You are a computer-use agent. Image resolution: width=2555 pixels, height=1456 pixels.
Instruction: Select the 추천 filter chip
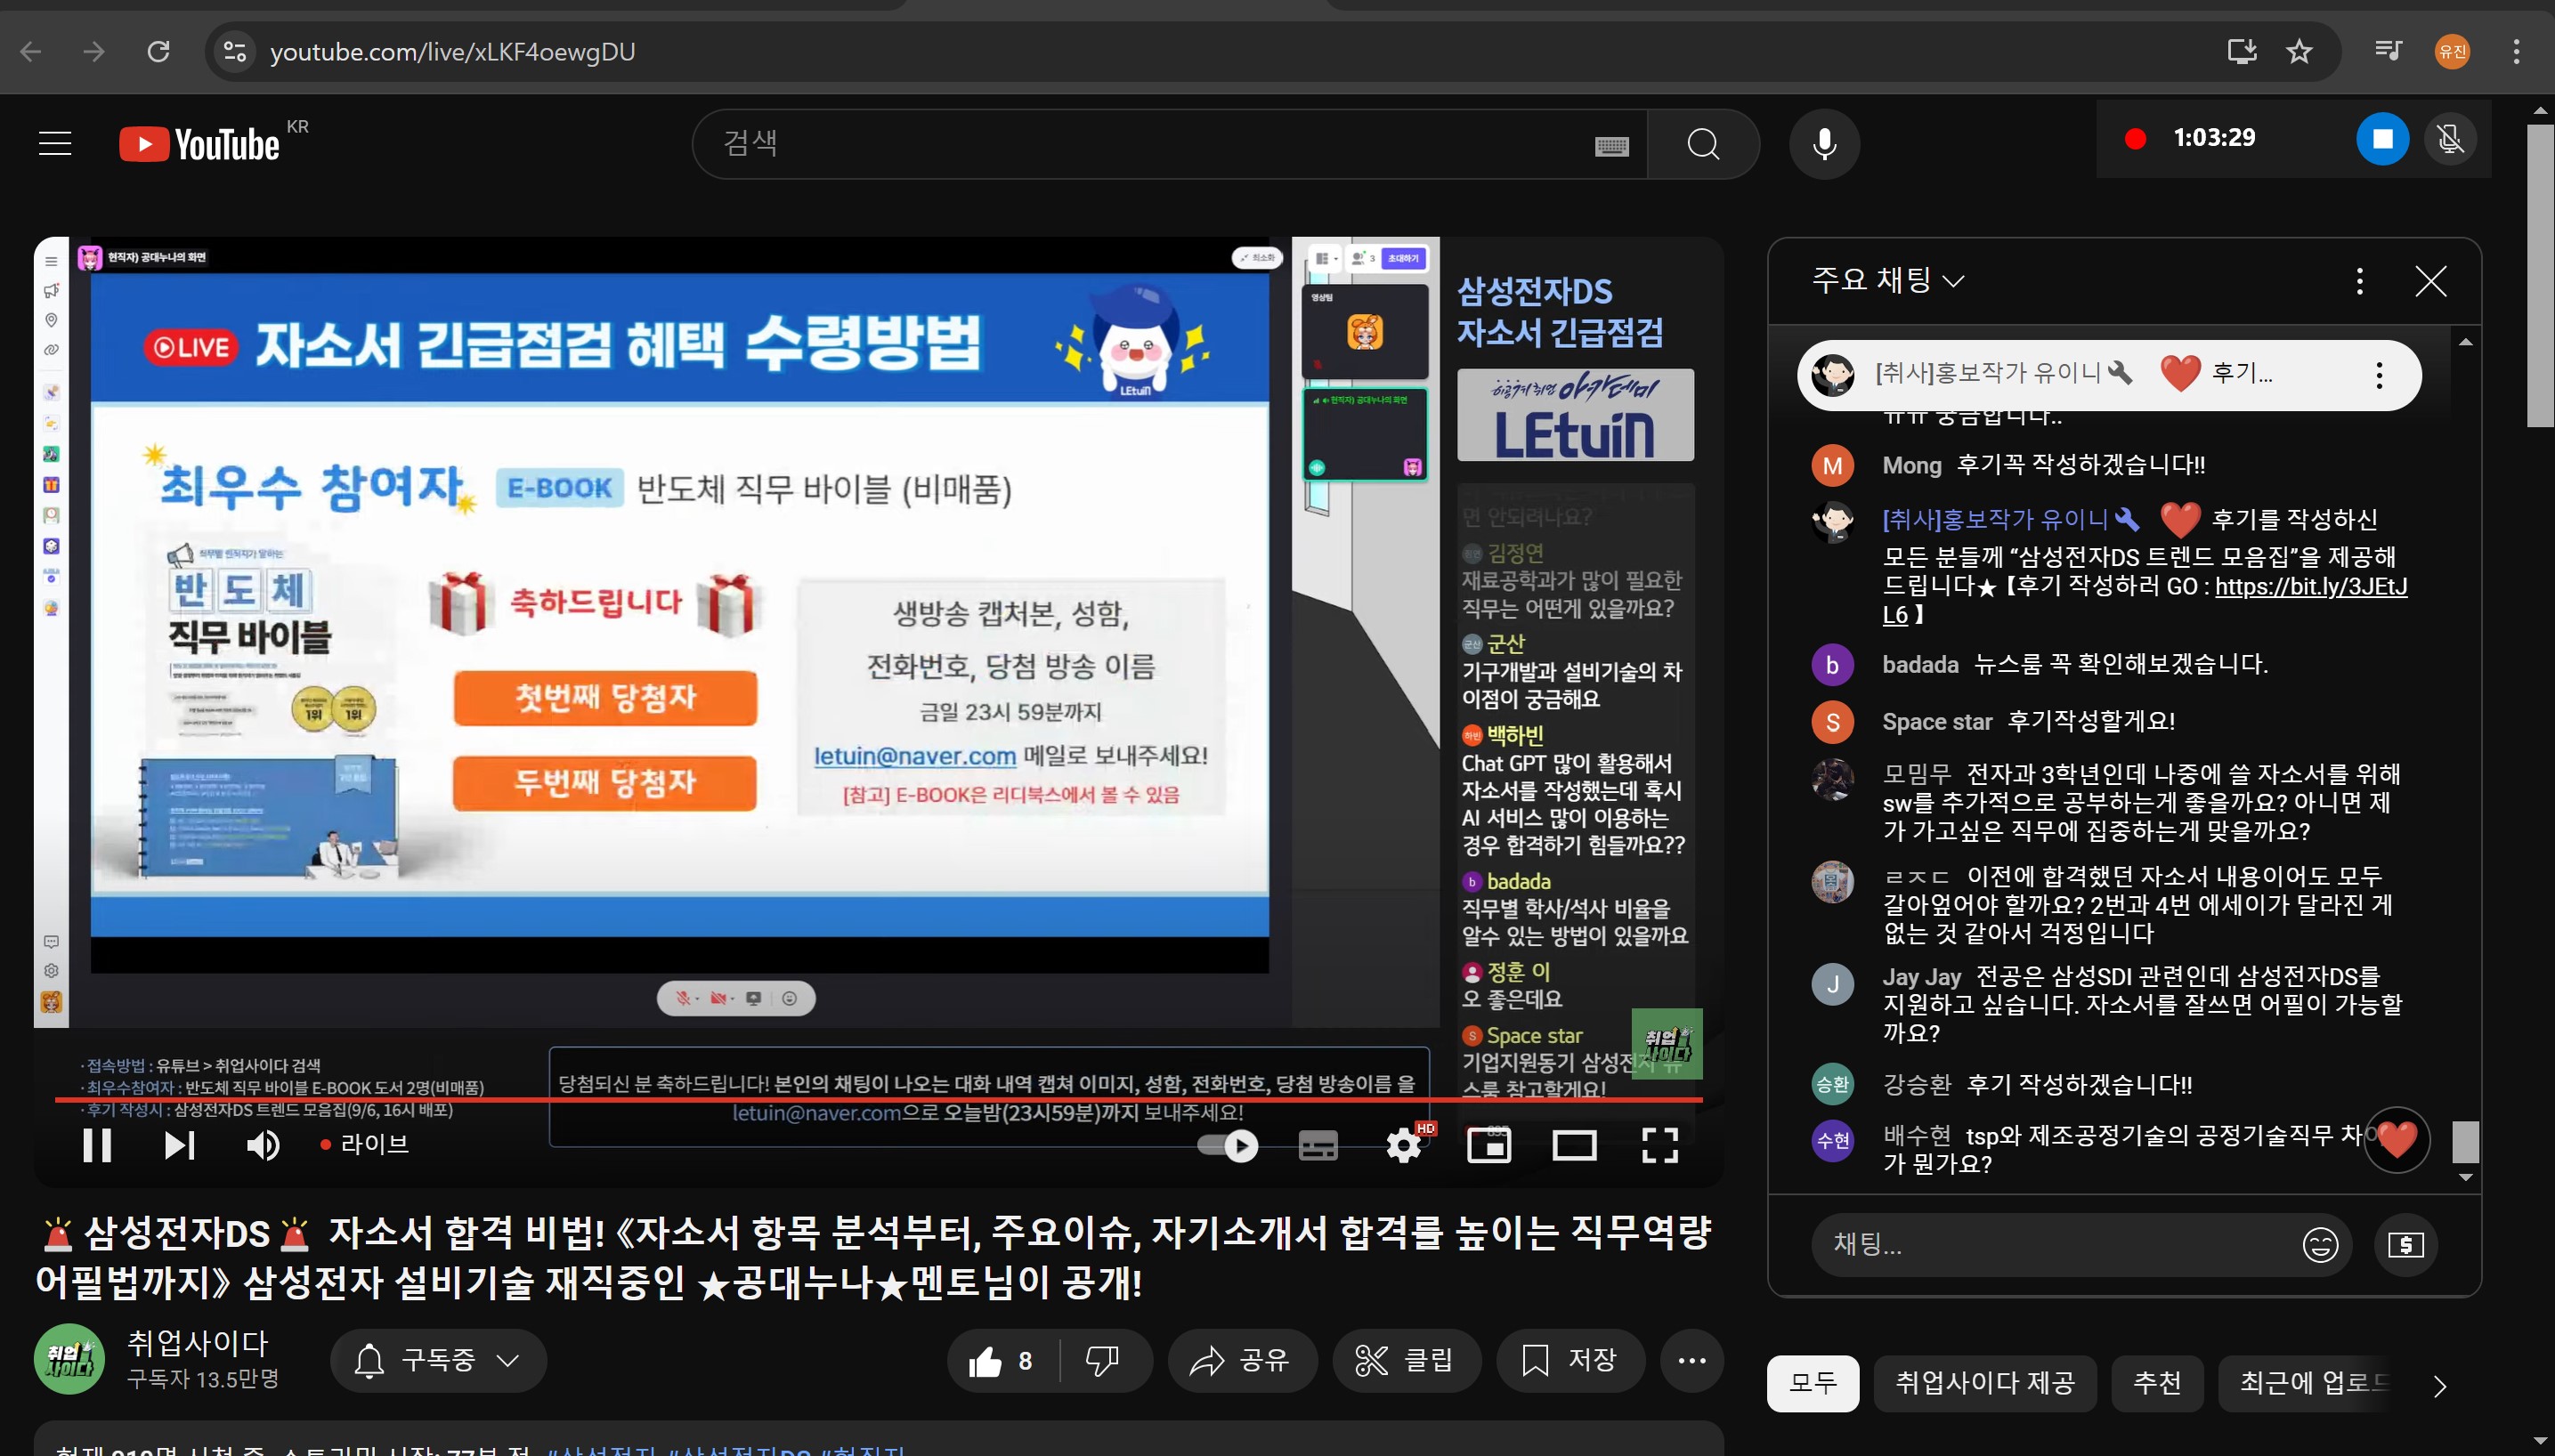(2157, 1383)
